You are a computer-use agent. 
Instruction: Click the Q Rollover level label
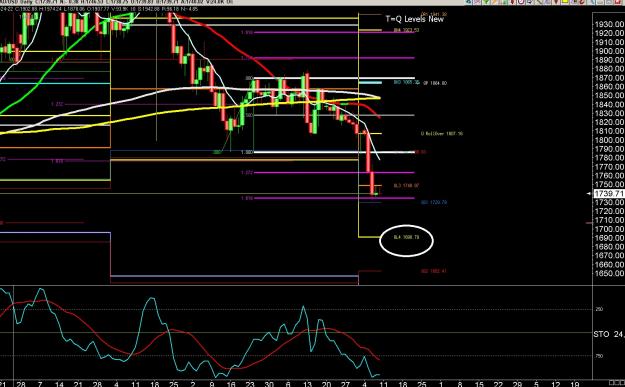(x=442, y=134)
